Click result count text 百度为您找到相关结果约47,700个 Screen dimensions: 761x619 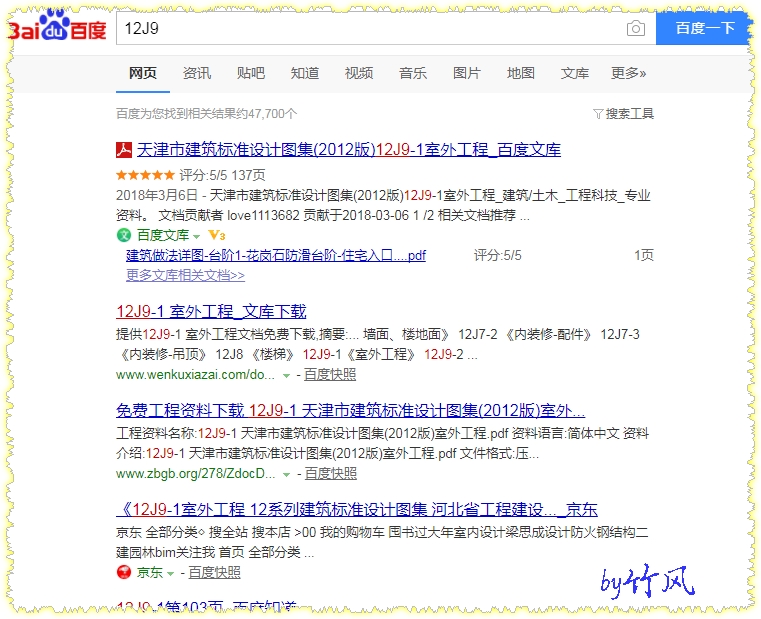click(206, 114)
